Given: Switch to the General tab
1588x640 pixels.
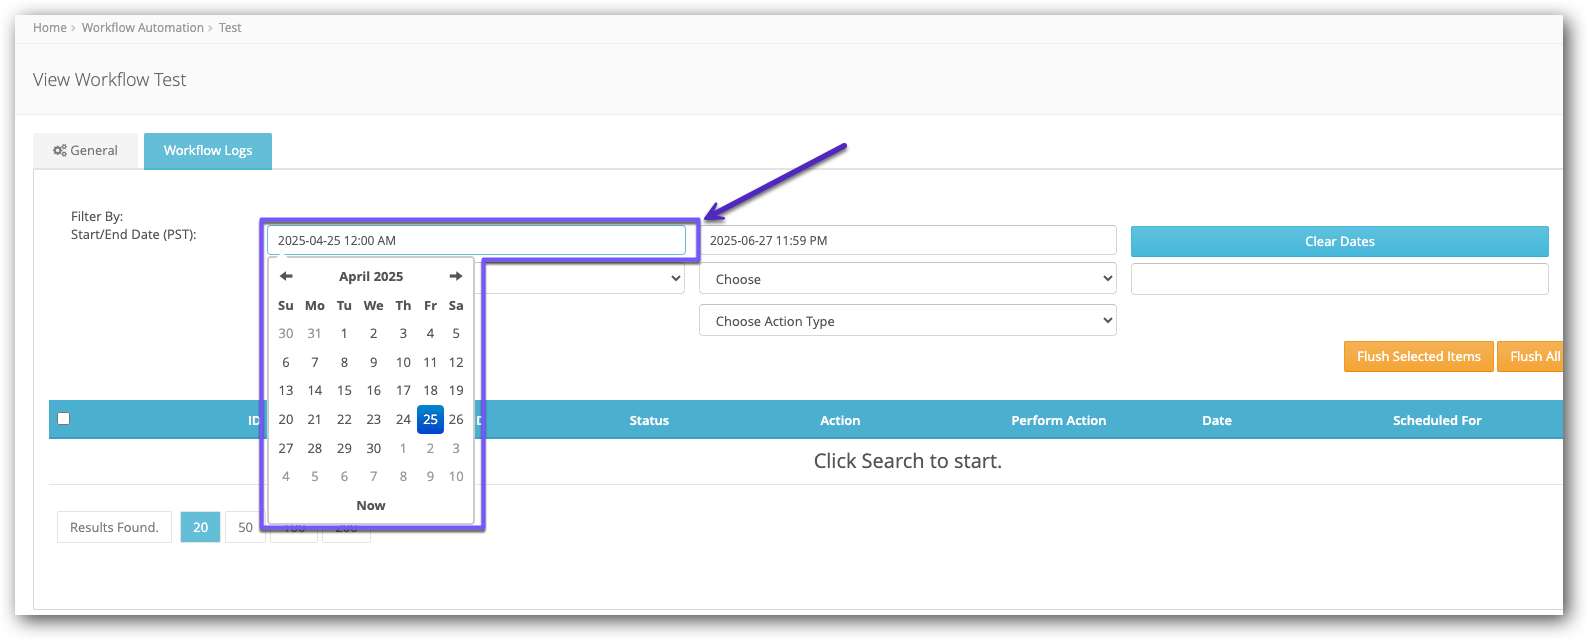Looking at the screenshot, I should (85, 151).
